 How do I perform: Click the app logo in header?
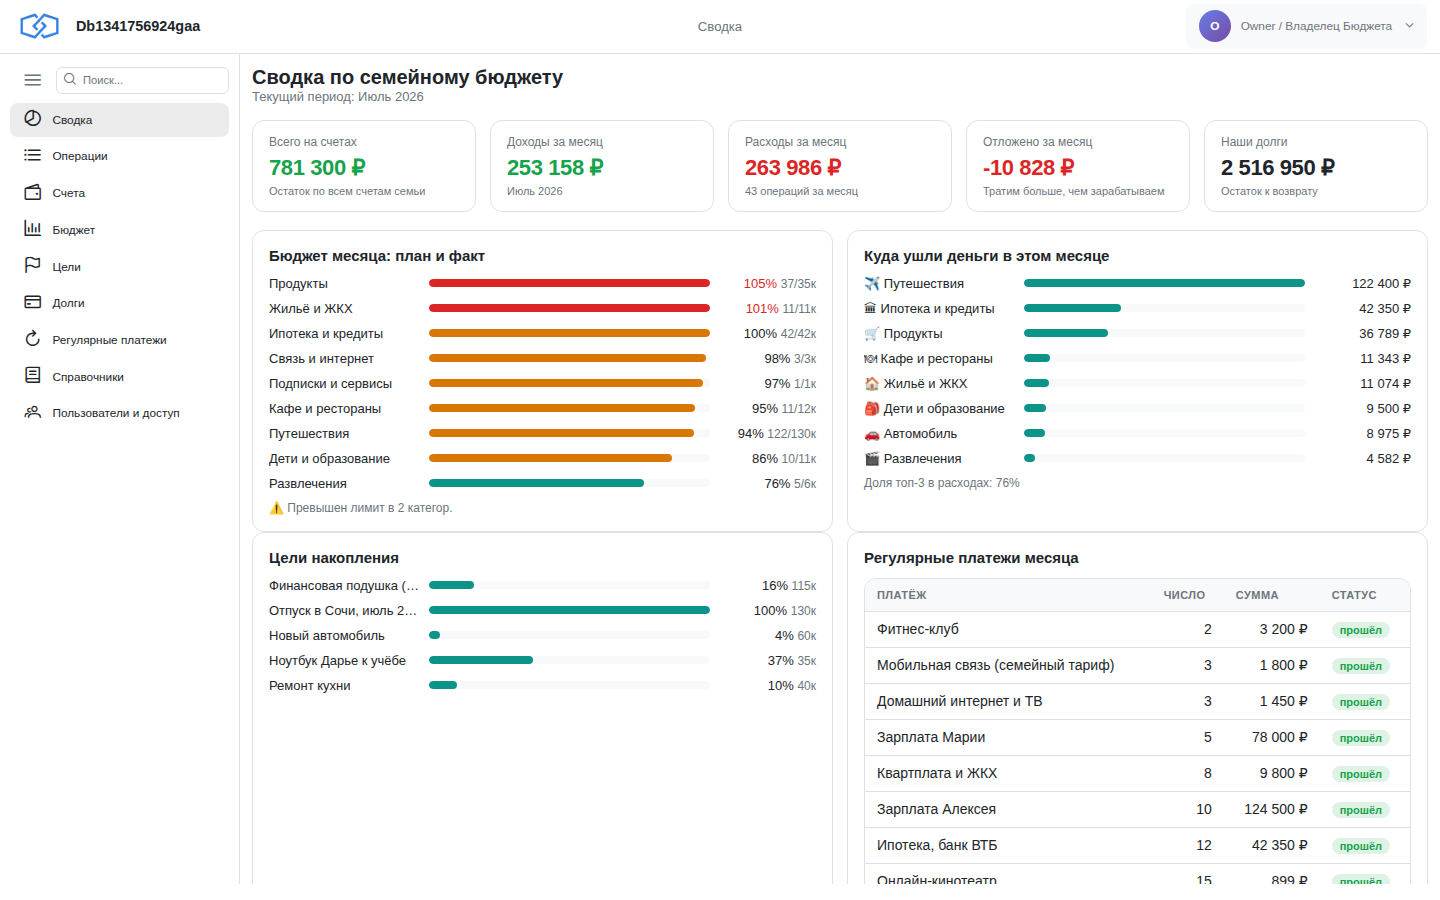coord(40,26)
